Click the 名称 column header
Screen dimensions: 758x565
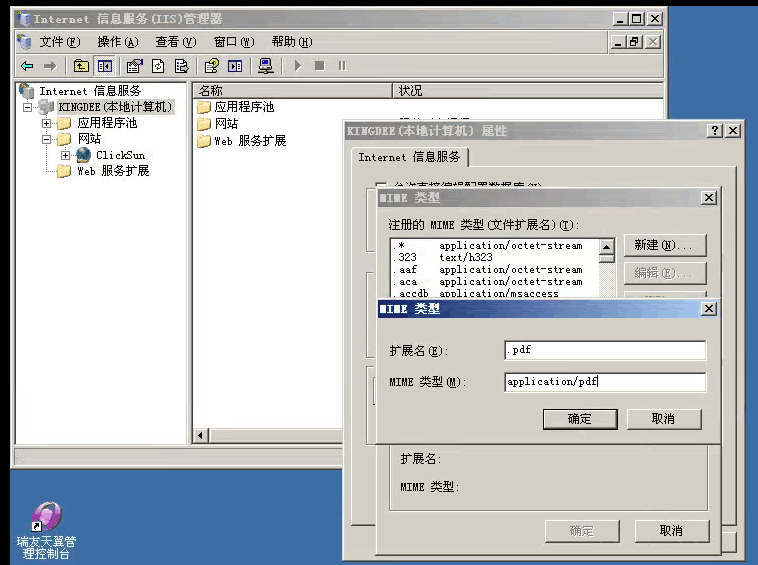pos(292,90)
